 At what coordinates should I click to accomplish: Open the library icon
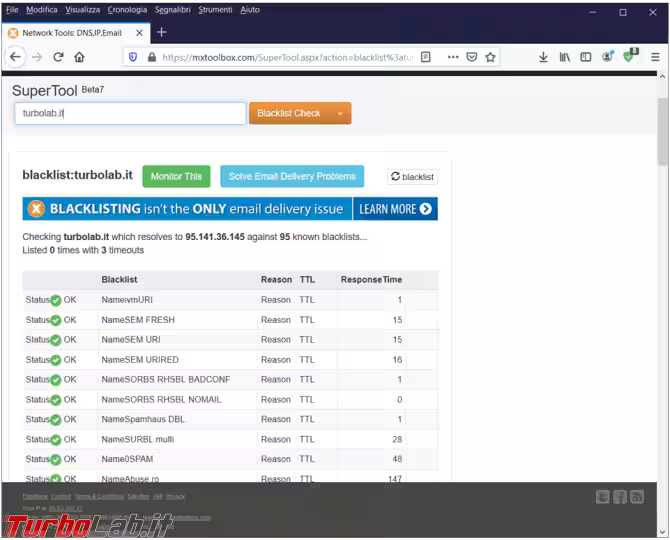tap(564, 57)
